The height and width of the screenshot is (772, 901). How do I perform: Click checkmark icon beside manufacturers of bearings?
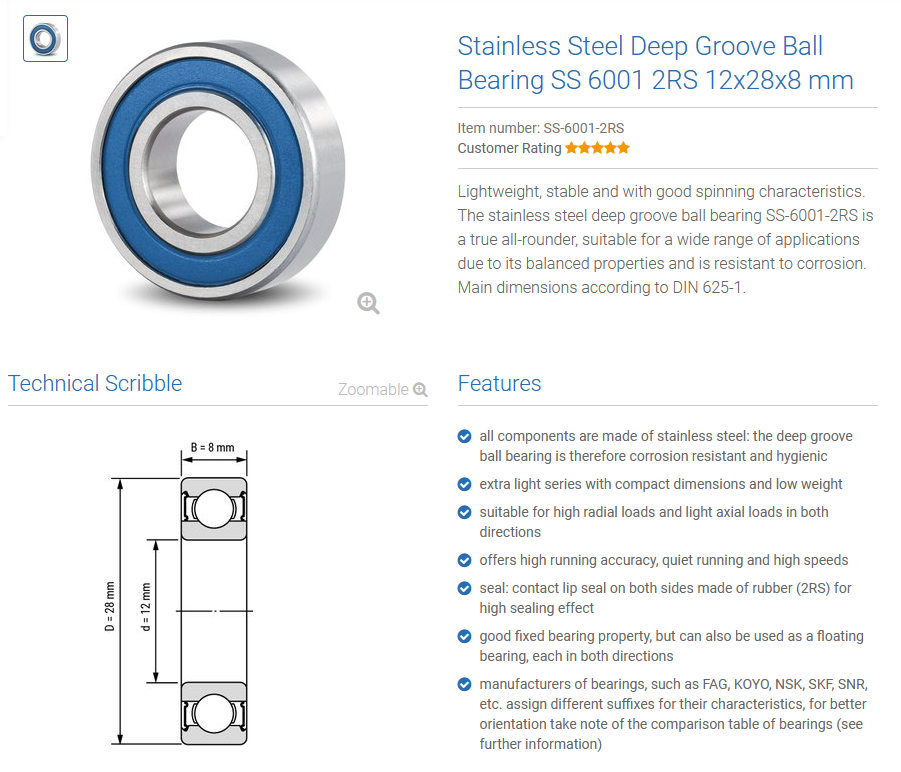pyautogui.click(x=464, y=684)
